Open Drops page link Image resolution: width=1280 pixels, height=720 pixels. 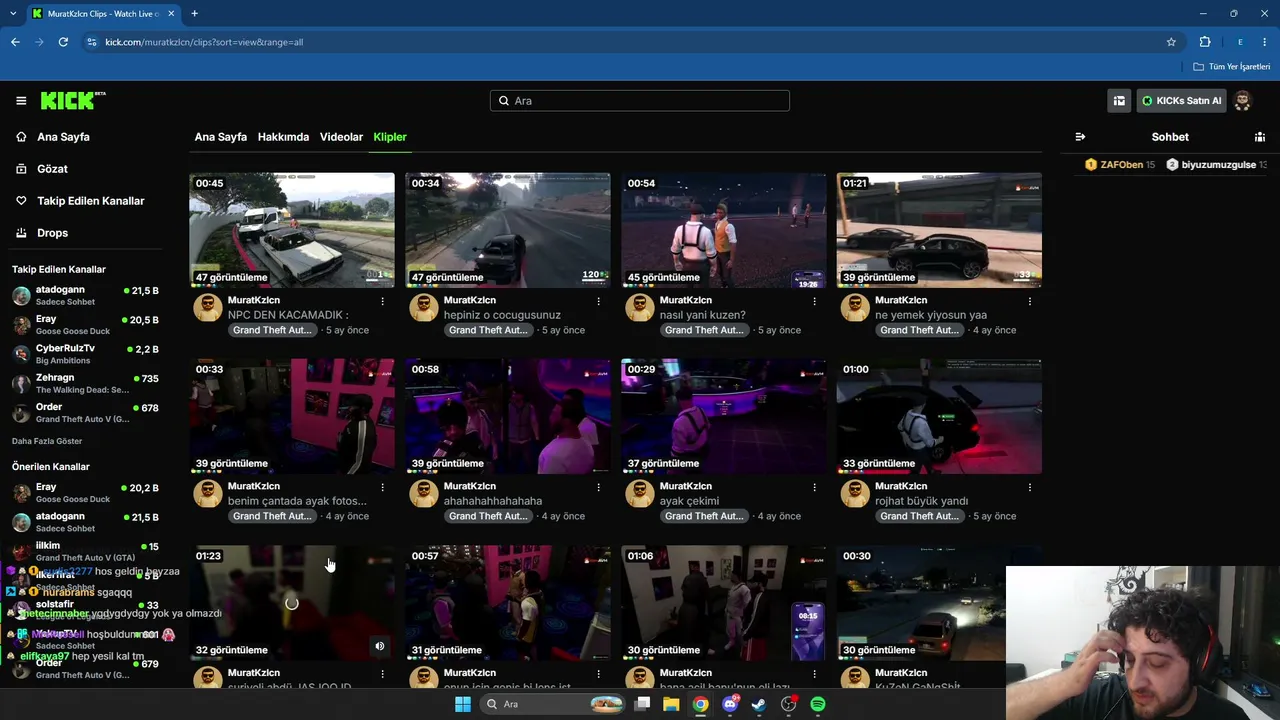(x=52, y=233)
